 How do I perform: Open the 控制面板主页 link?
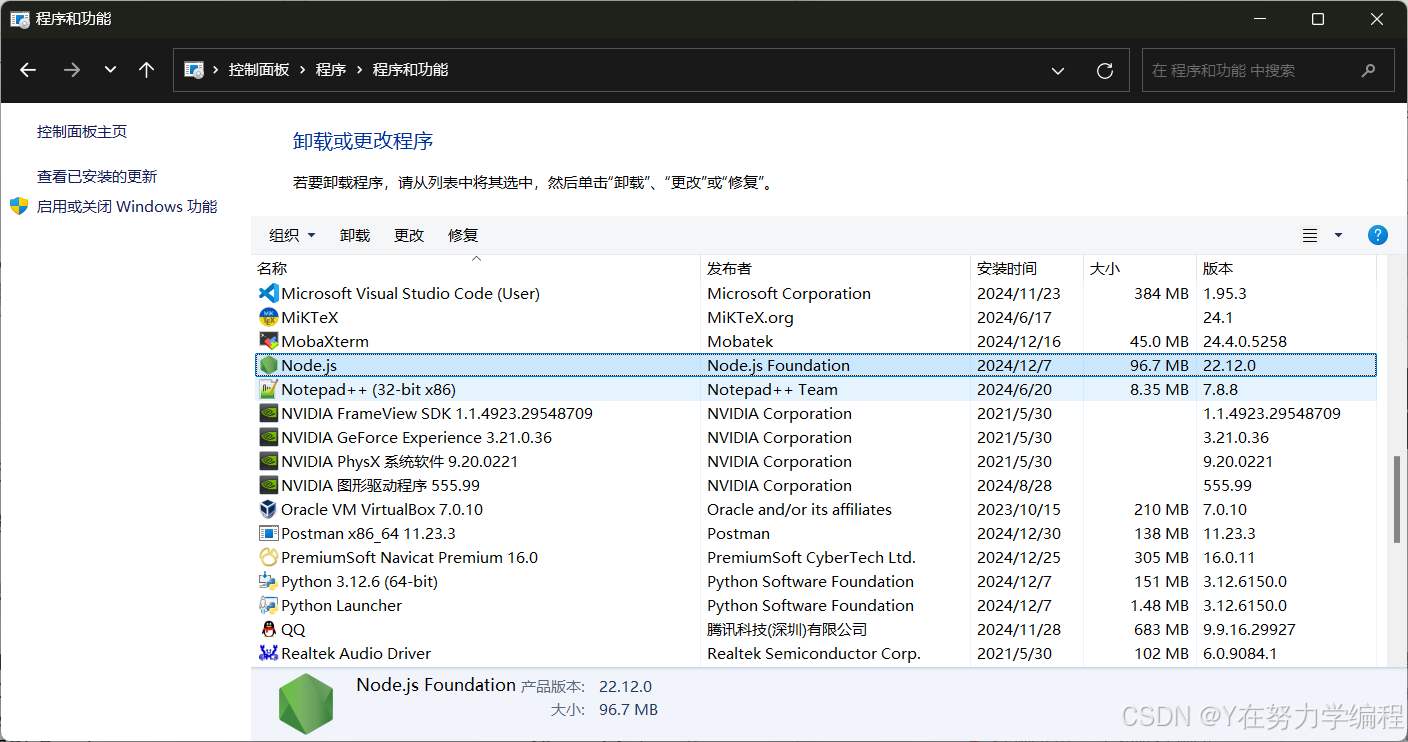pyautogui.click(x=82, y=131)
